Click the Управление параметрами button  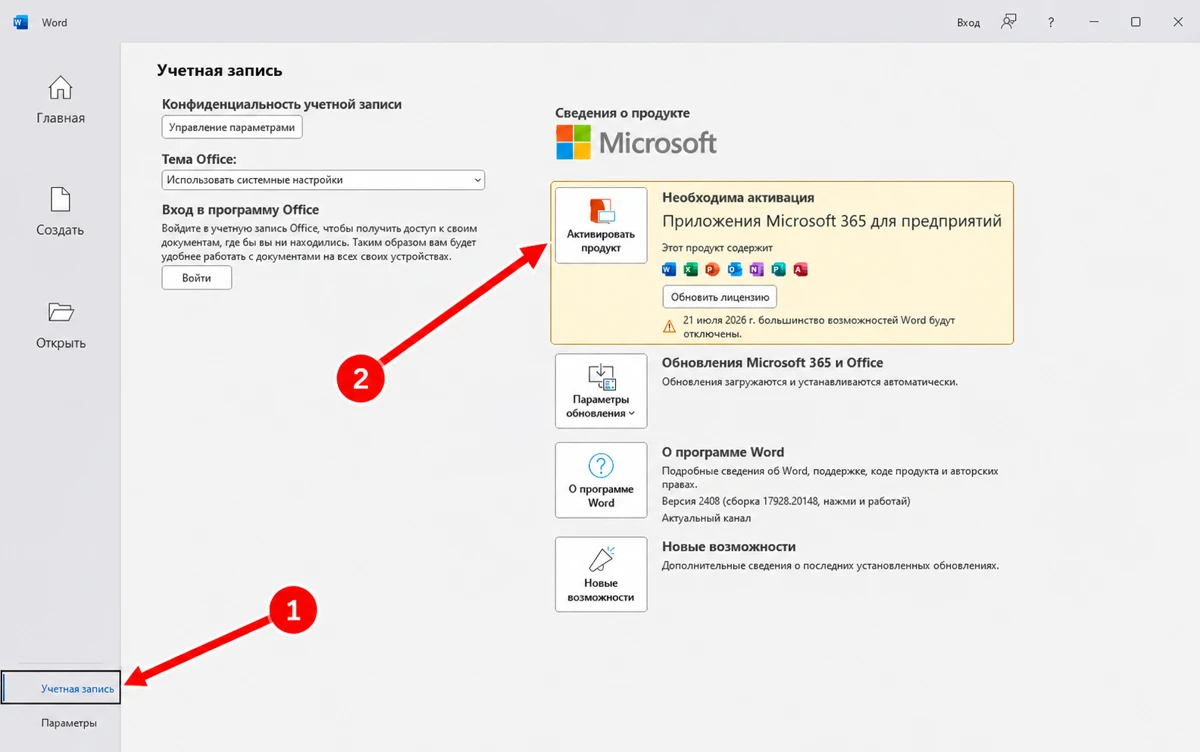click(232, 127)
